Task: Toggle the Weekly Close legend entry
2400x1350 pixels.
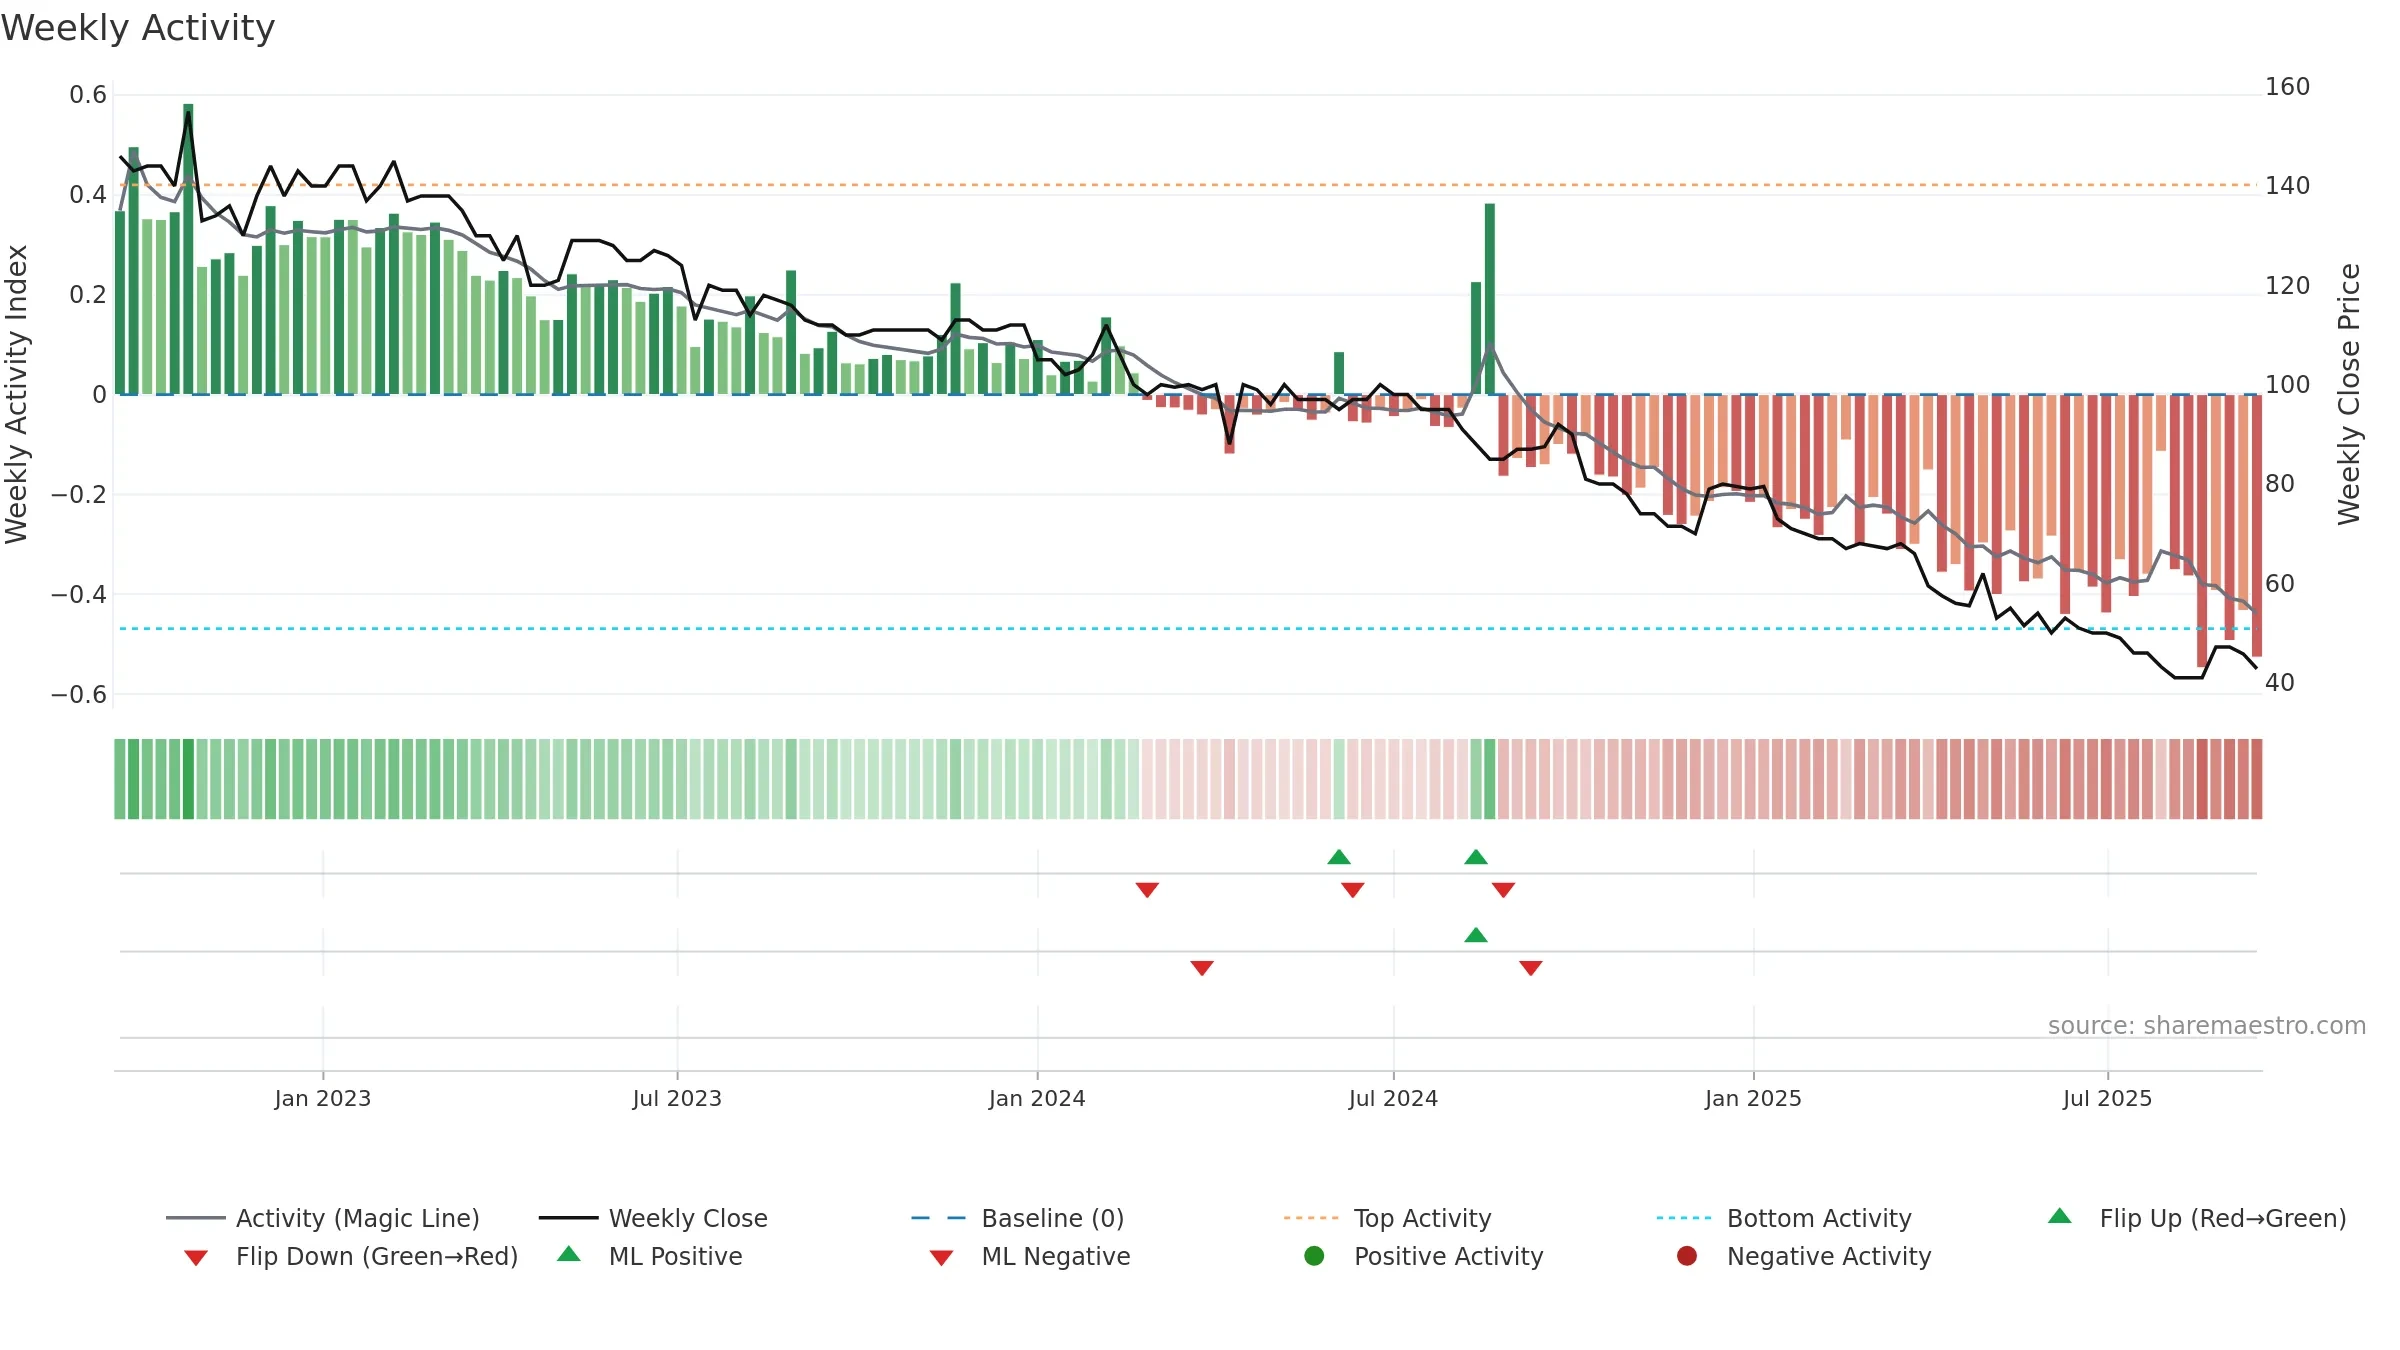Action: click(x=653, y=1218)
